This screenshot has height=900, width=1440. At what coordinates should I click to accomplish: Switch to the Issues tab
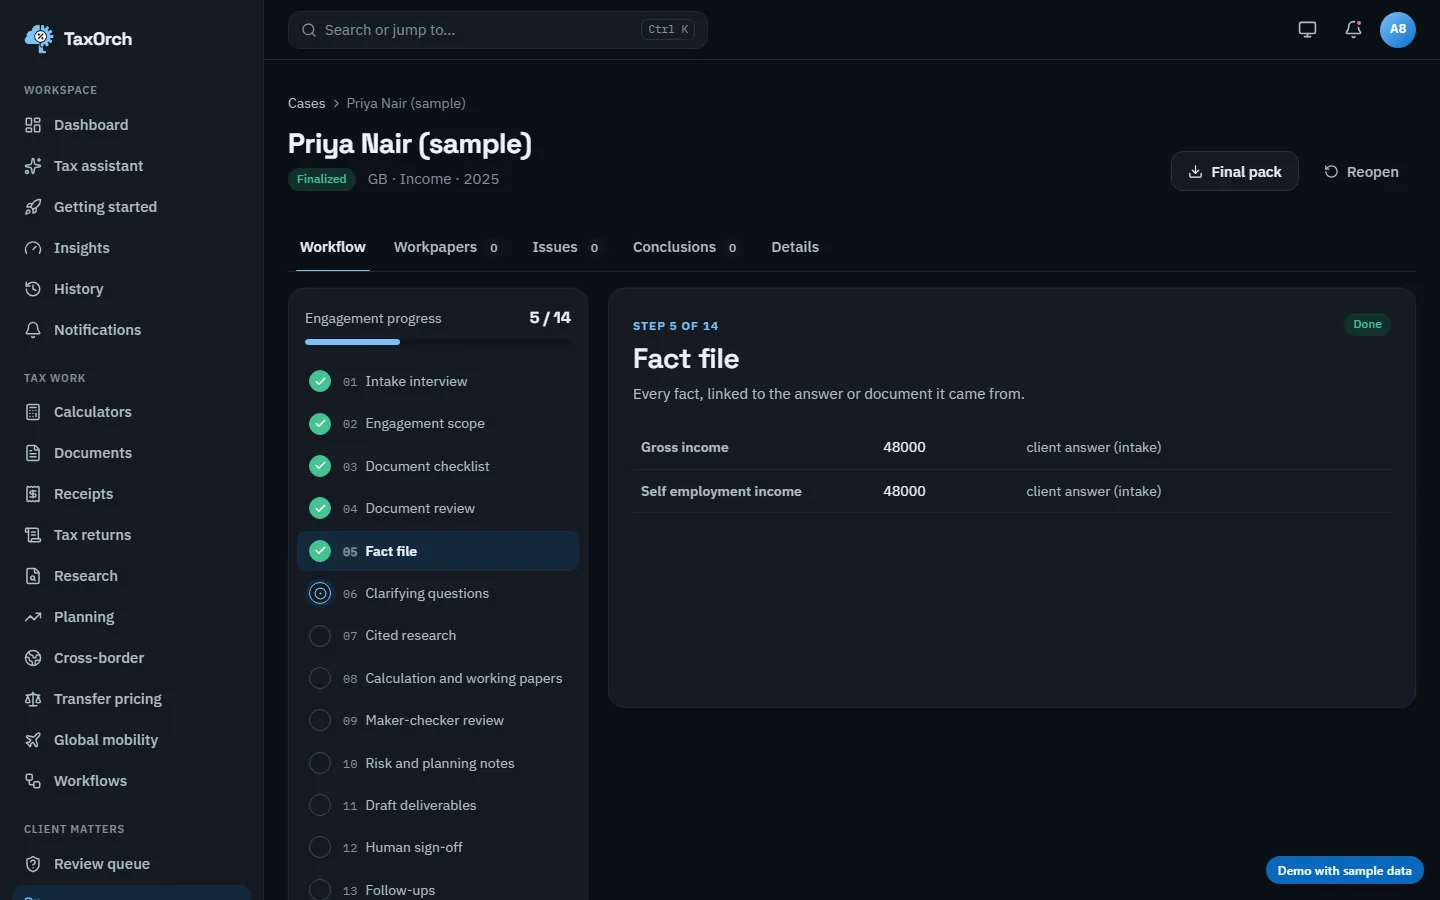[x=566, y=247]
